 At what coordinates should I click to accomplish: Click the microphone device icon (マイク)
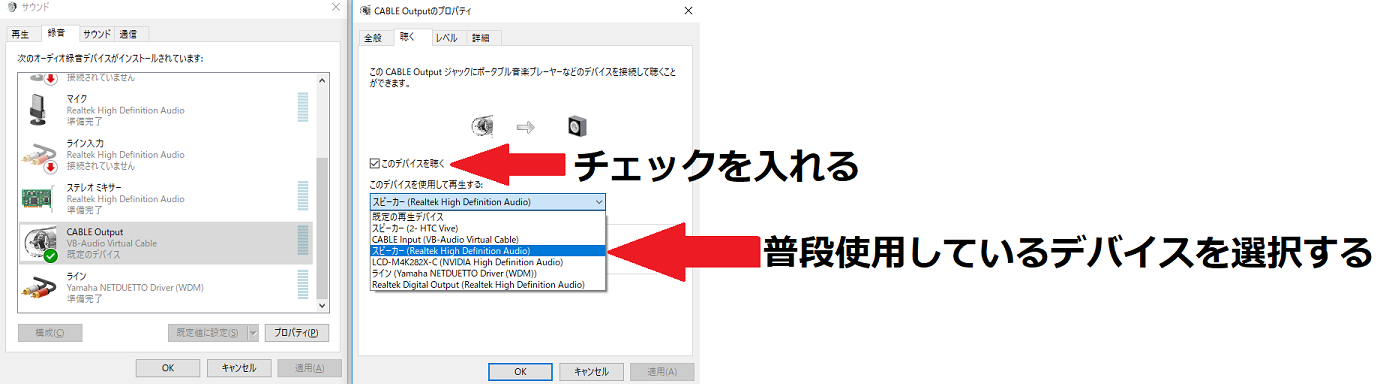pyautogui.click(x=39, y=108)
